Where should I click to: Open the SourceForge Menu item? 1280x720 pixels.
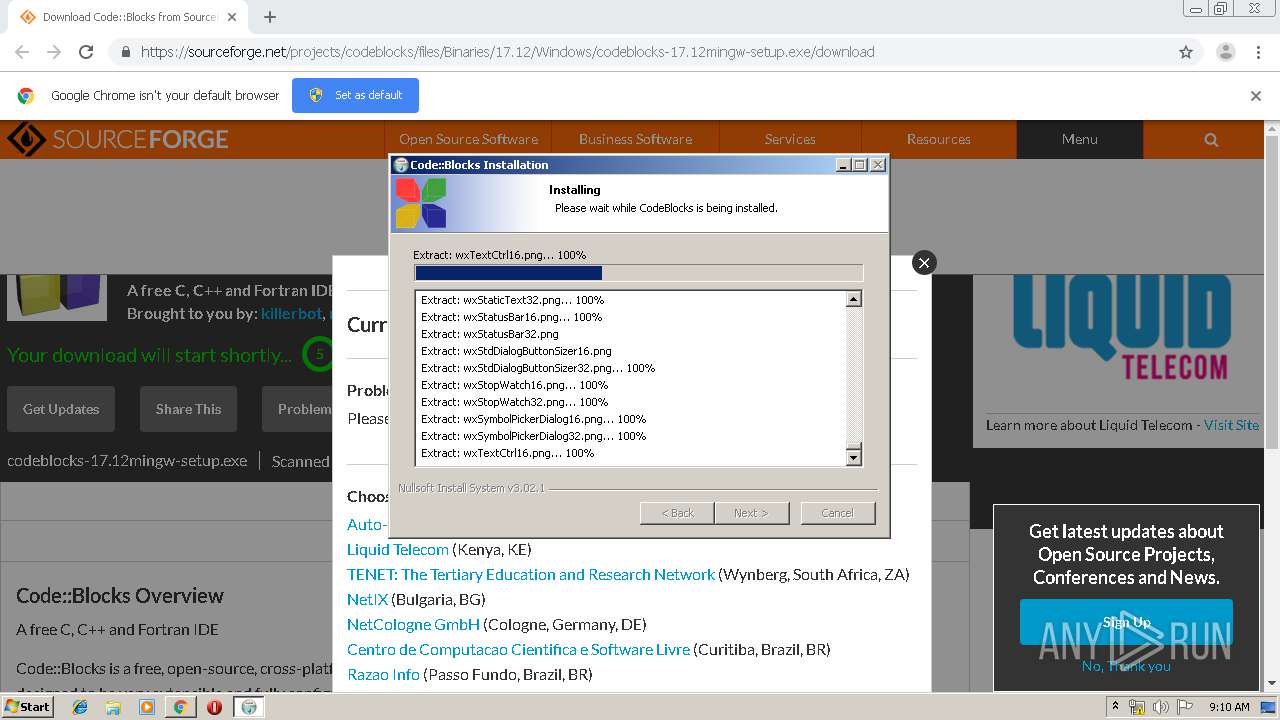coord(1079,139)
